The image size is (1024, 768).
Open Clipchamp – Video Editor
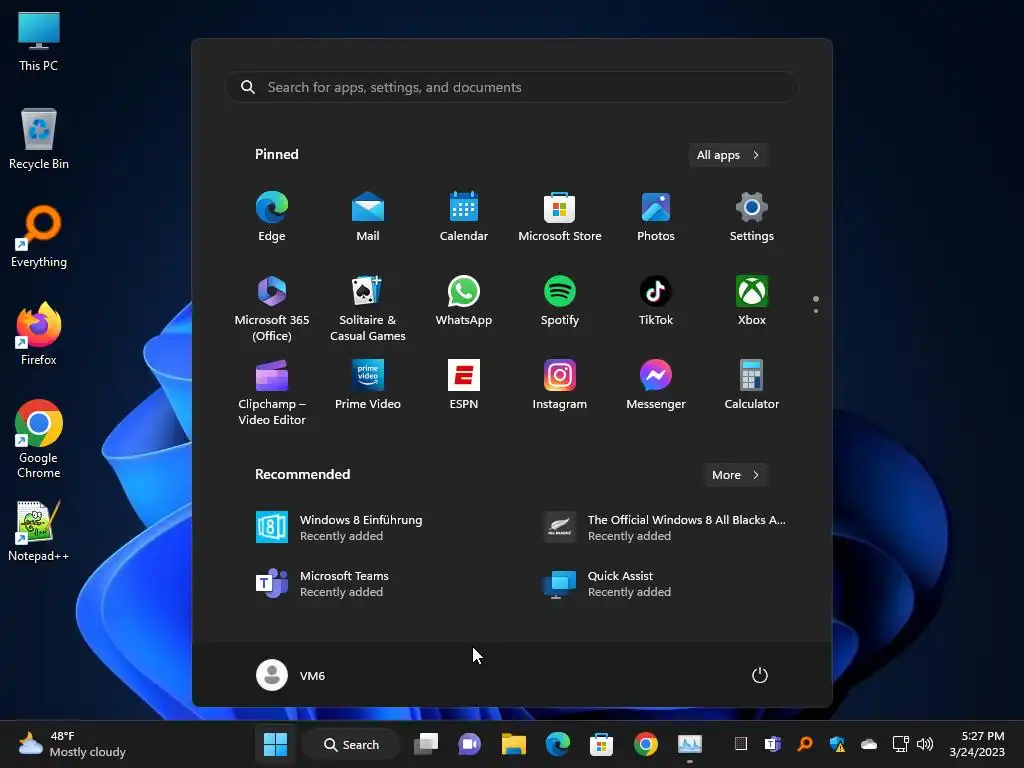point(272,392)
